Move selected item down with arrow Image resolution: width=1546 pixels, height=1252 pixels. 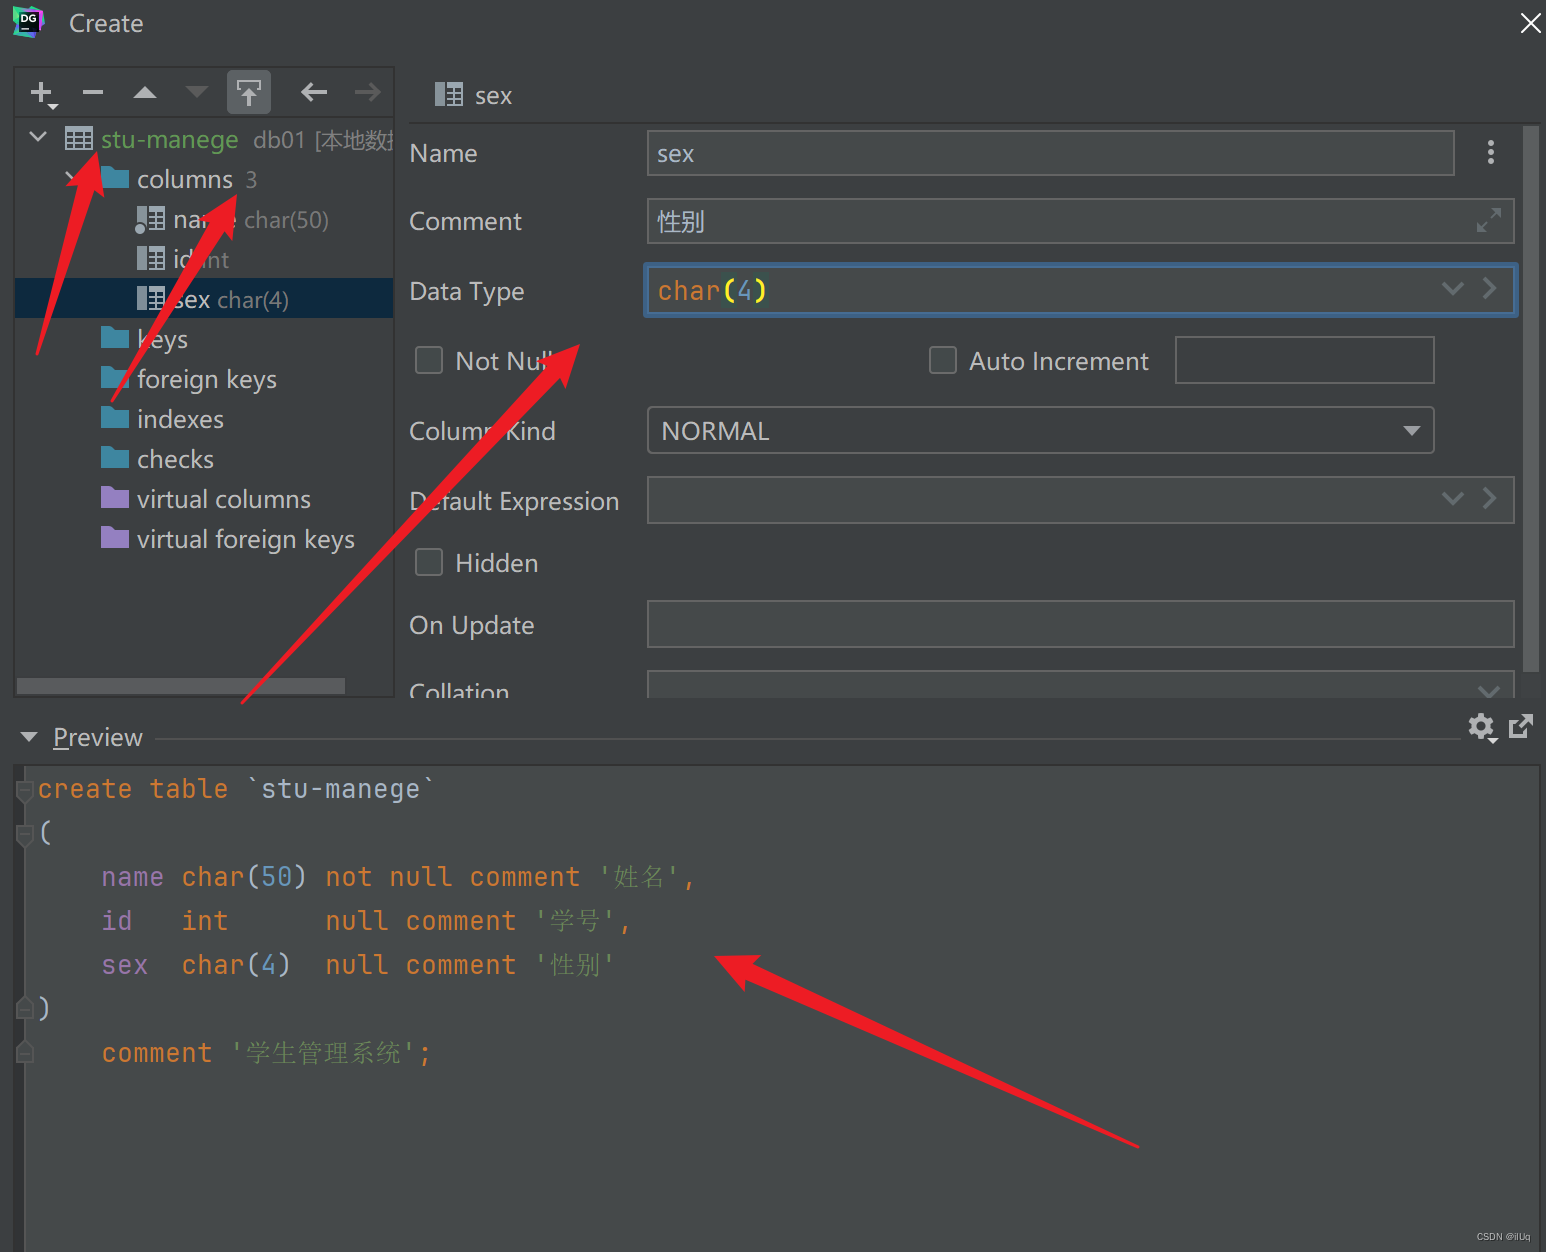tap(197, 93)
